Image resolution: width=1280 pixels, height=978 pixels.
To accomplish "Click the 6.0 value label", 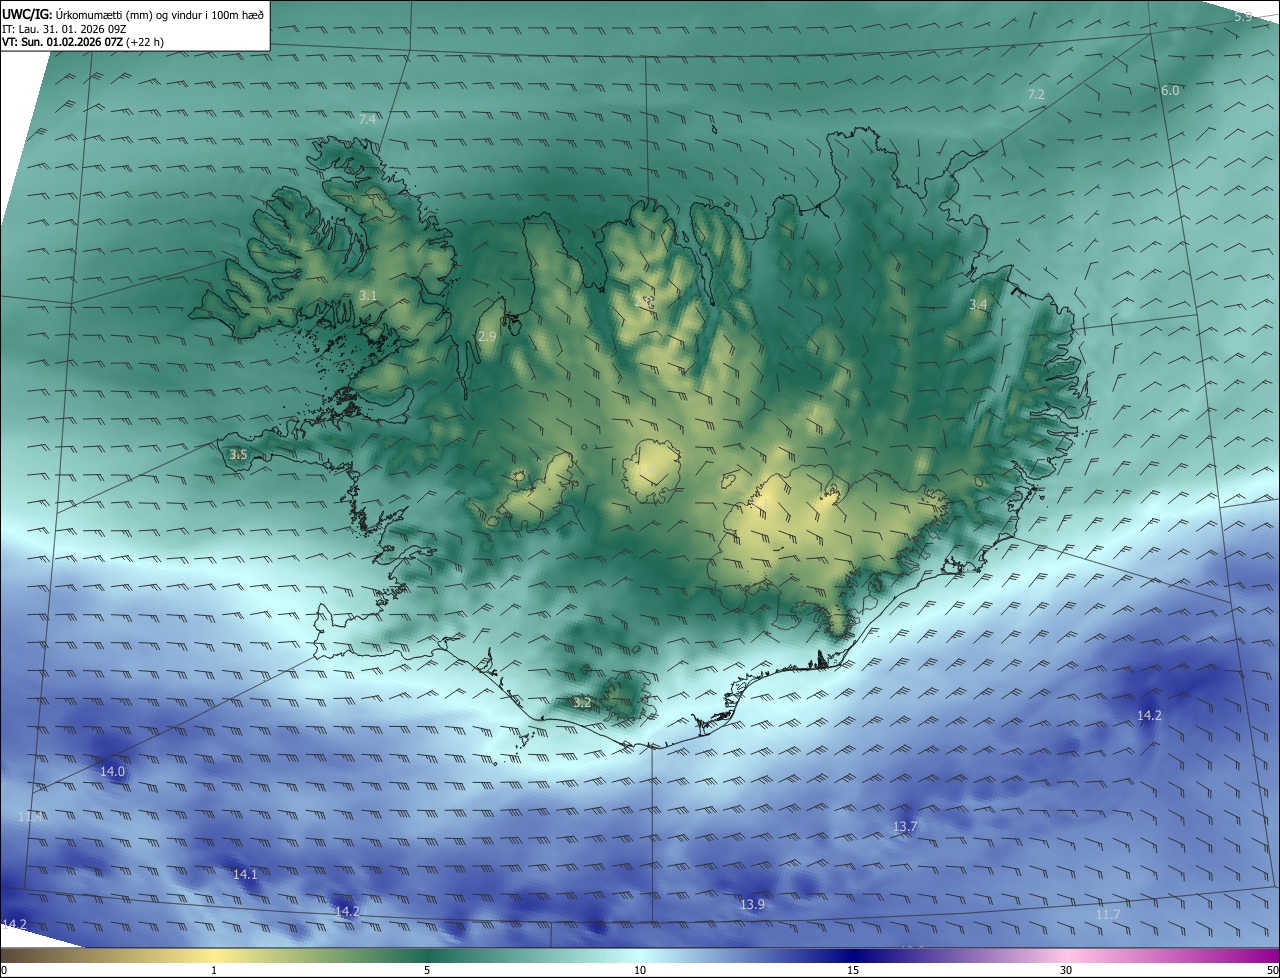I will 1170,90.
